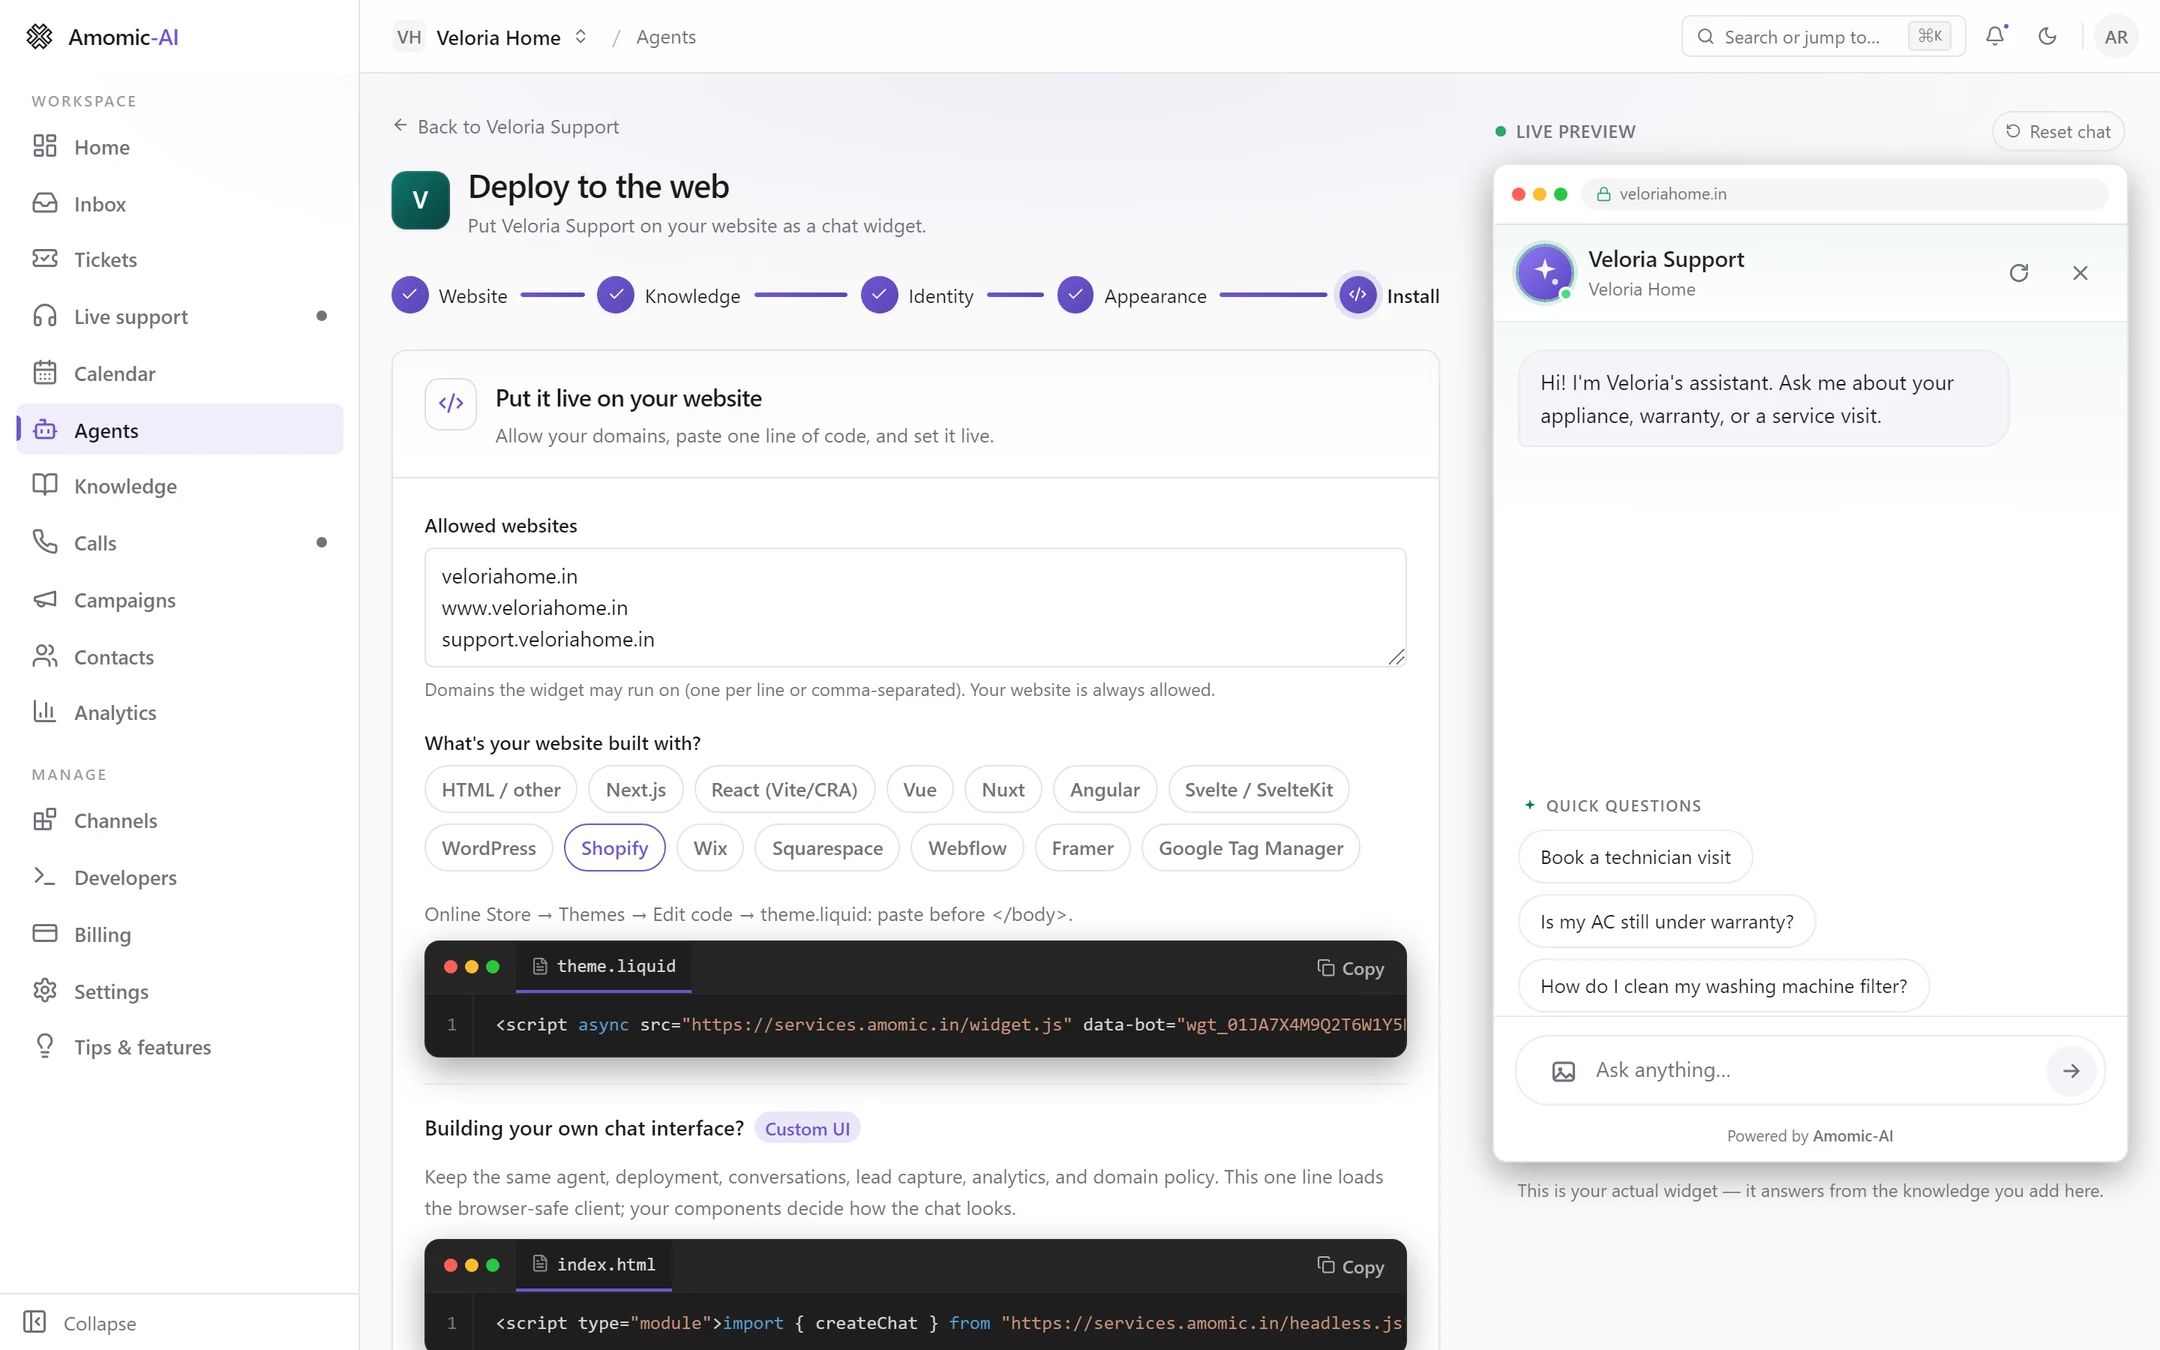Expand the Veloria Home workspace switcher
This screenshot has width=2160, height=1350.
(x=492, y=37)
